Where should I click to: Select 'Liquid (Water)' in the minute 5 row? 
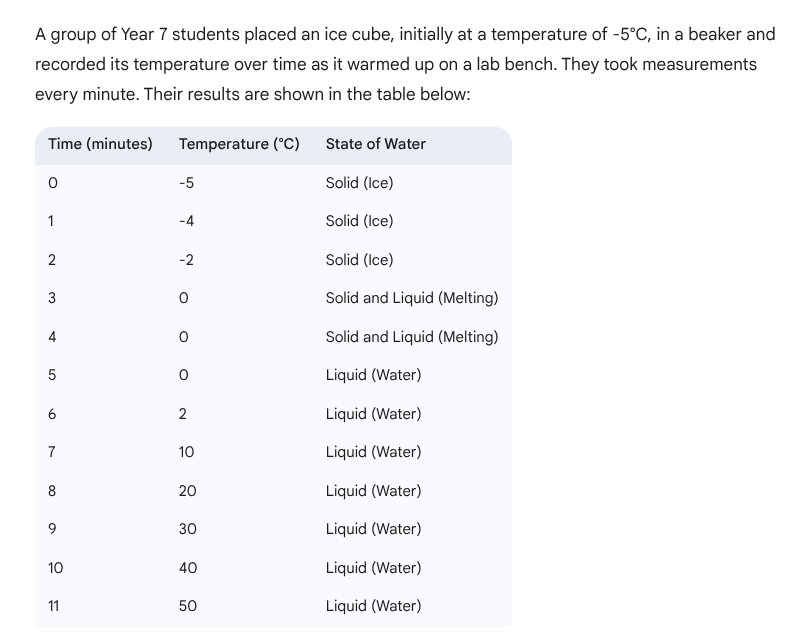coord(373,375)
